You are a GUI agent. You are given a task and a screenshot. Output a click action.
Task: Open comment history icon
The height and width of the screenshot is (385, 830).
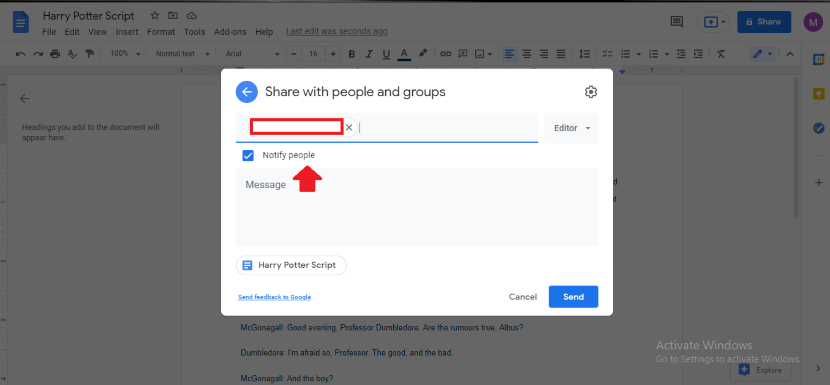tap(676, 22)
